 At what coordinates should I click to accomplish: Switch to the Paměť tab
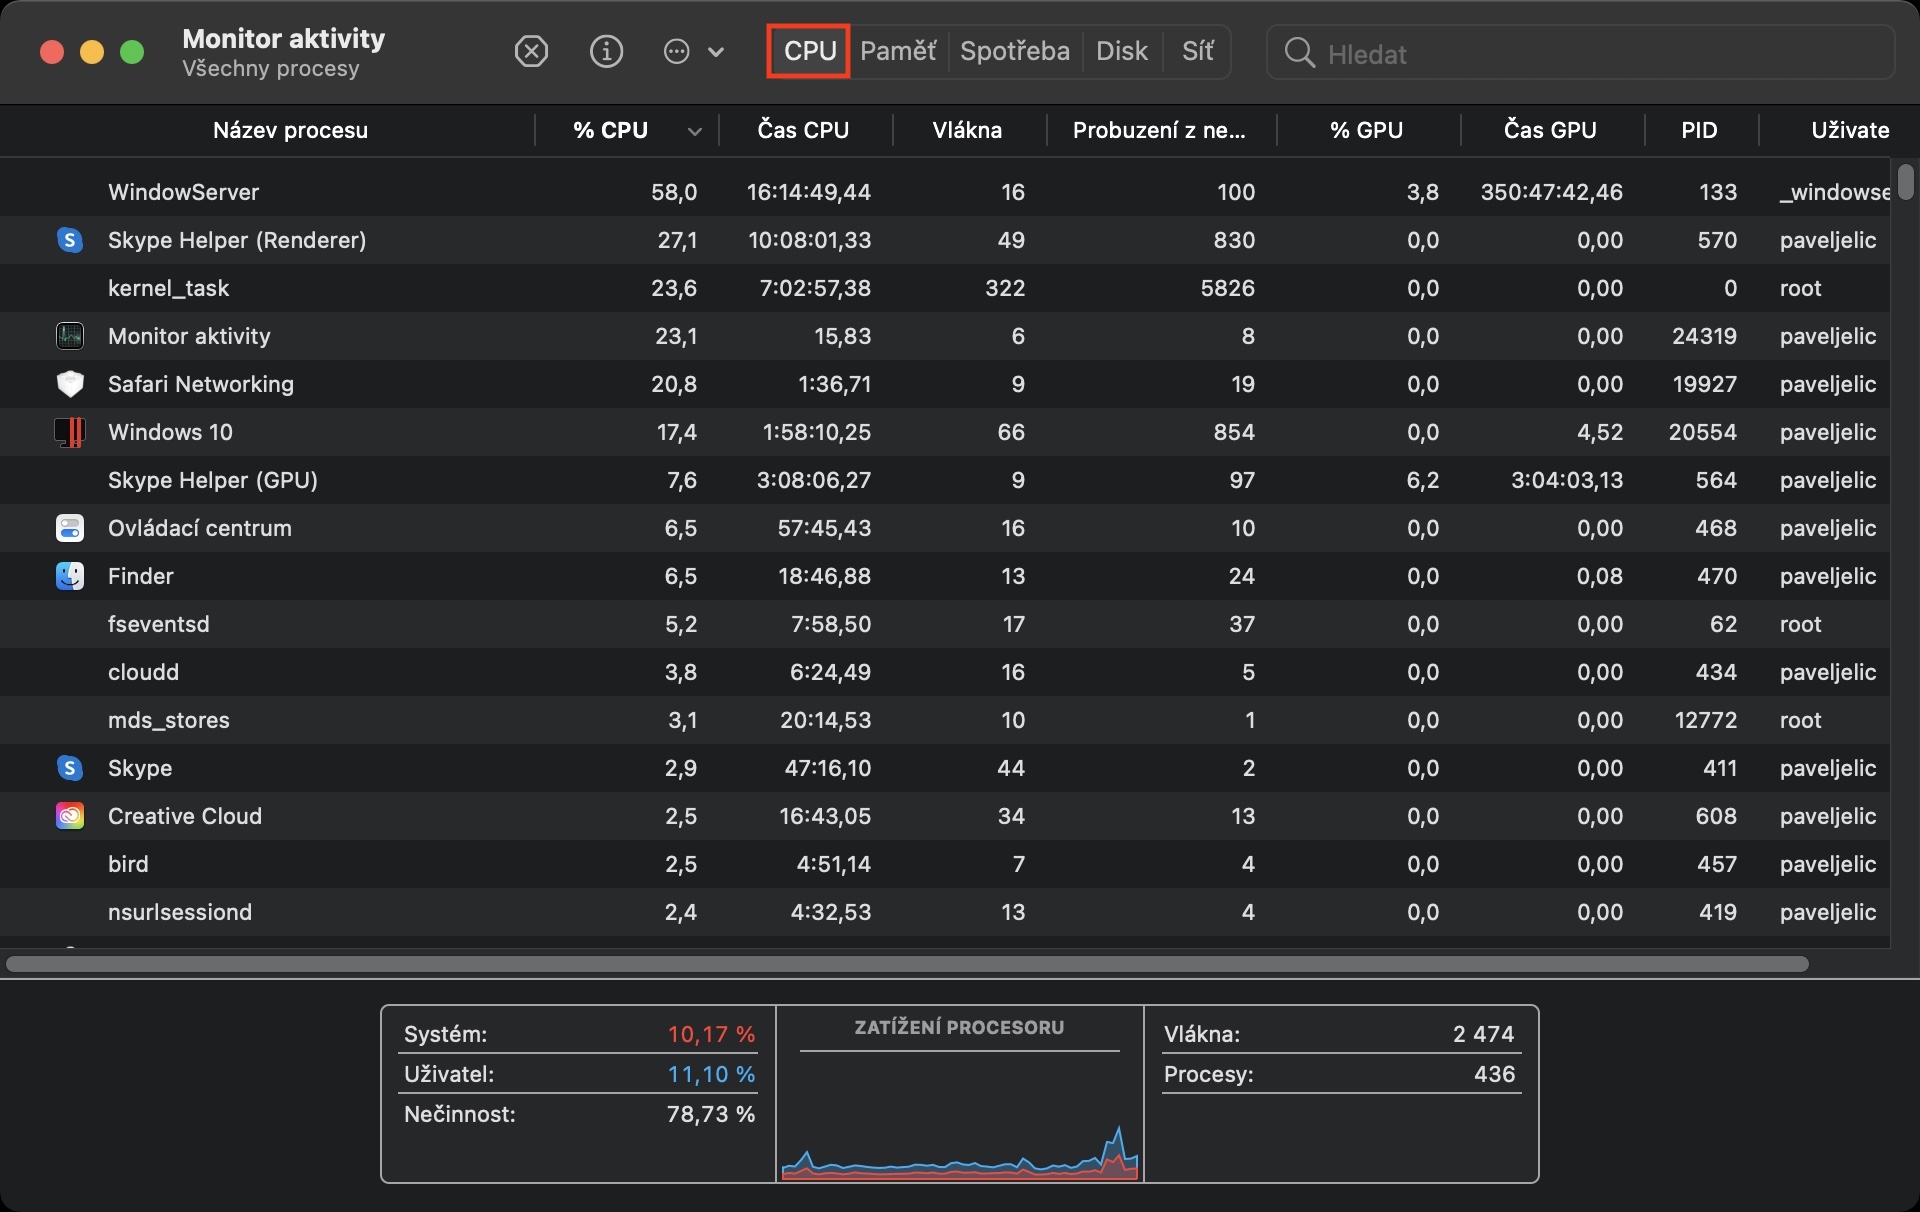coord(897,51)
